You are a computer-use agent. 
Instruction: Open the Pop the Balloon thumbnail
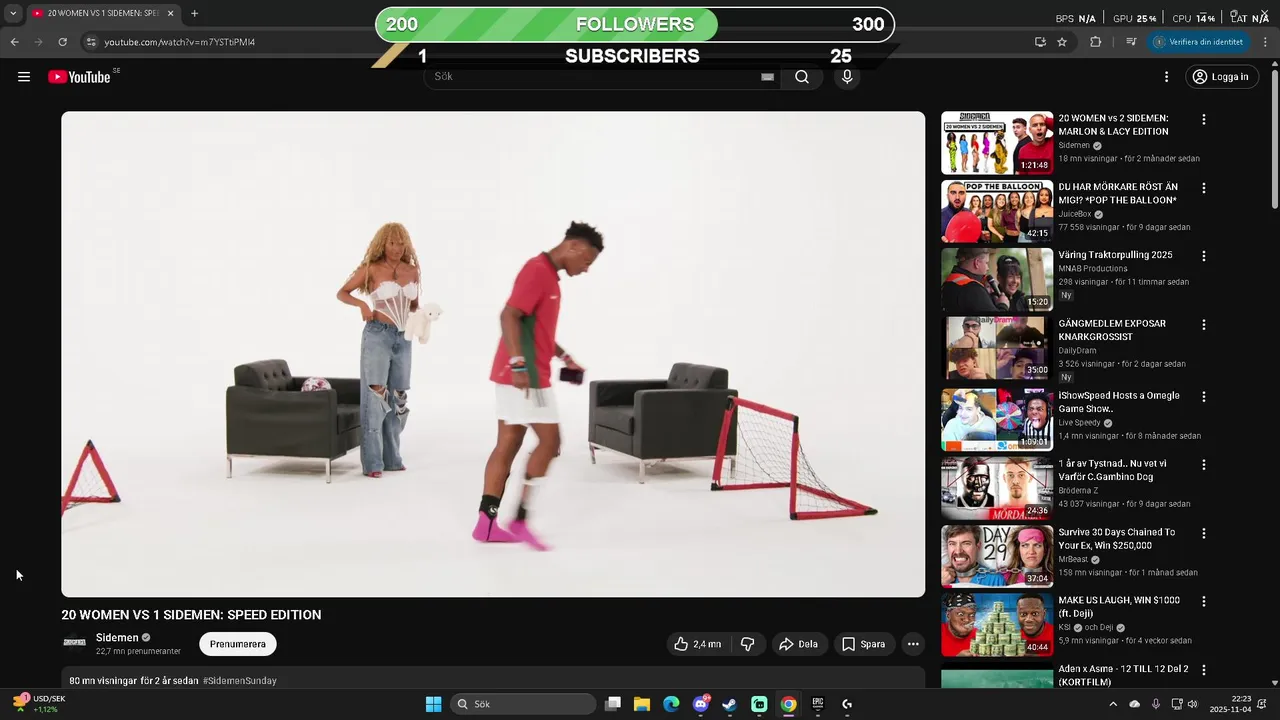[997, 211]
